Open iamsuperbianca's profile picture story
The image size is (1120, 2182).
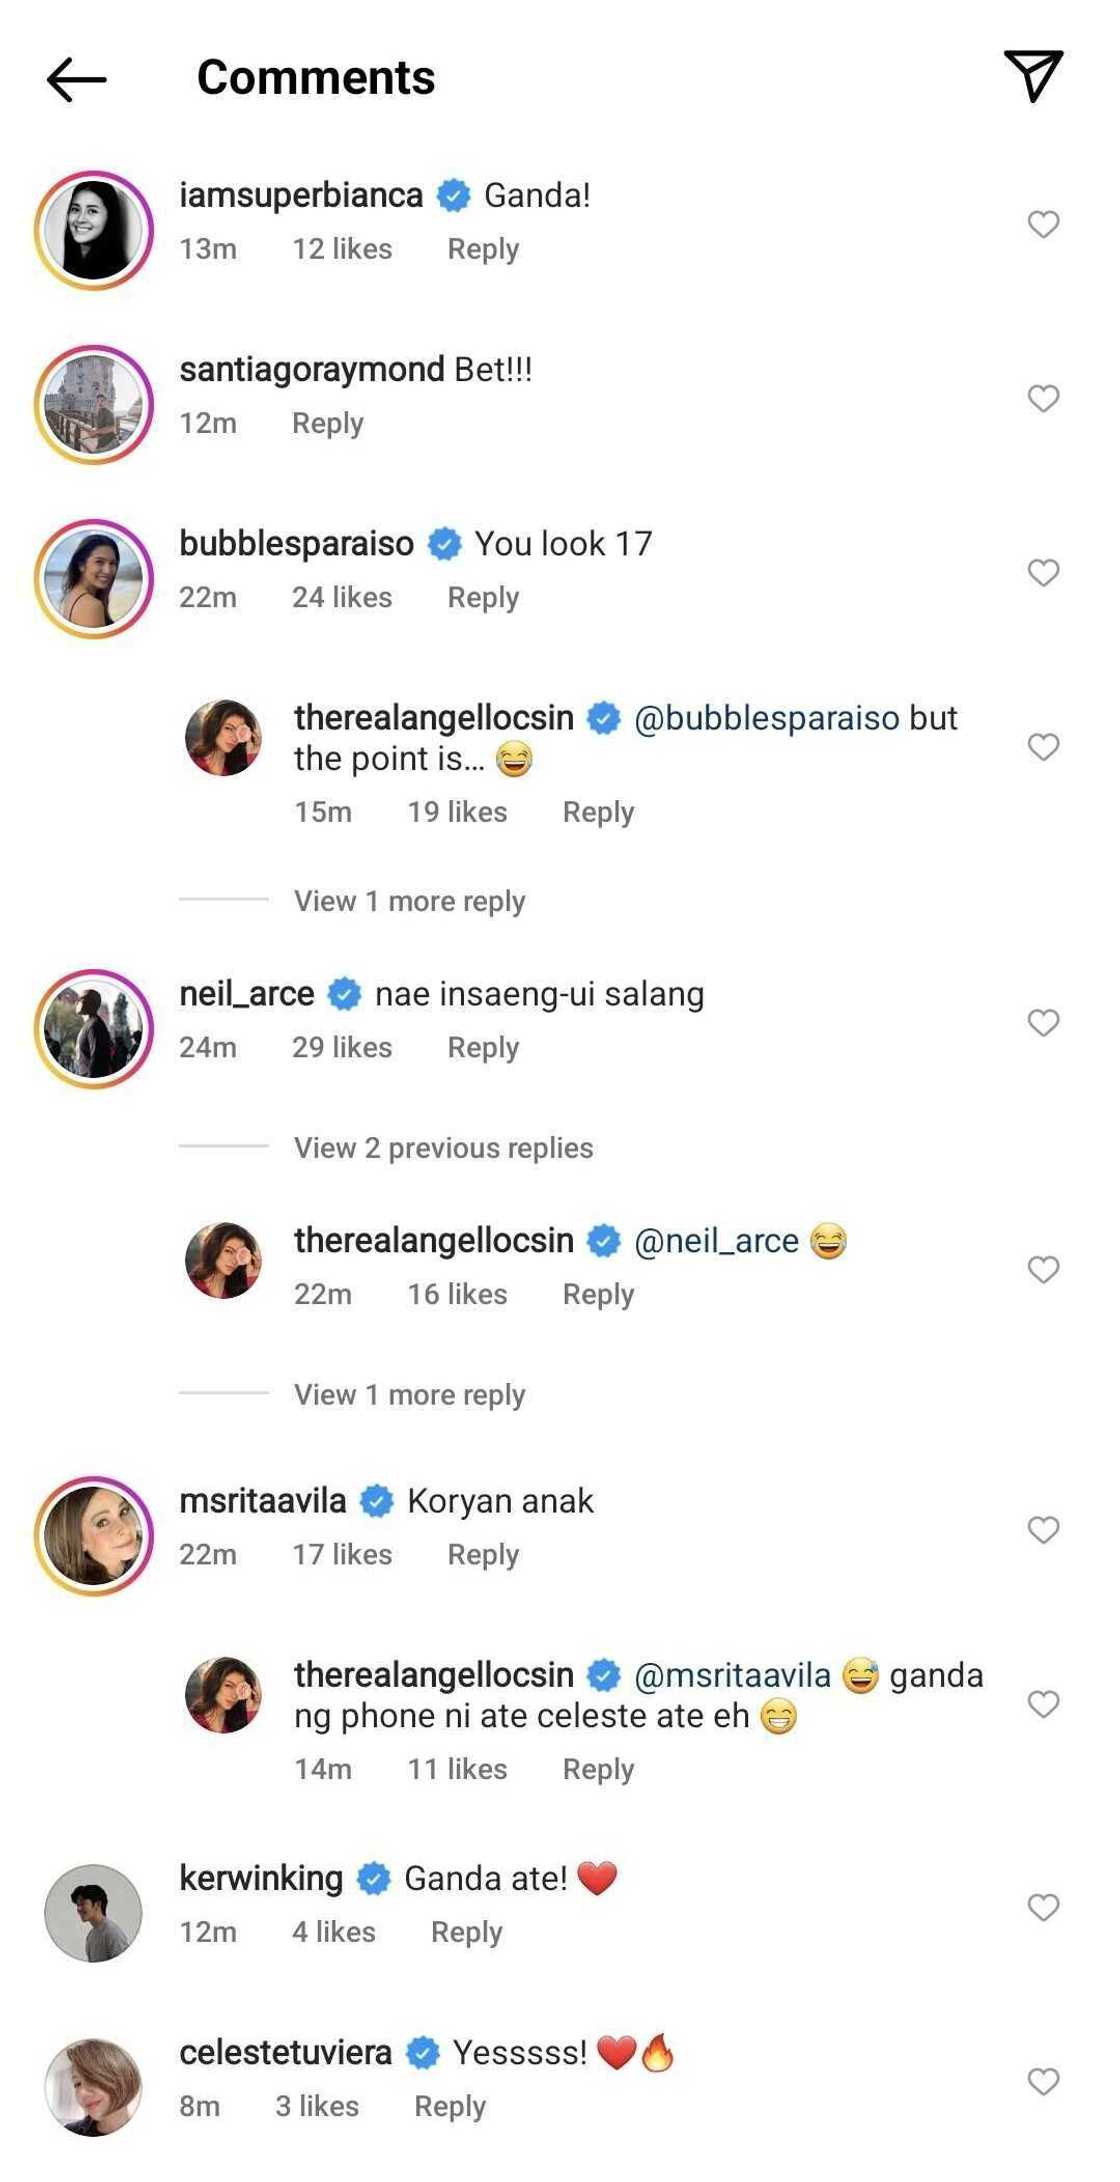[94, 230]
